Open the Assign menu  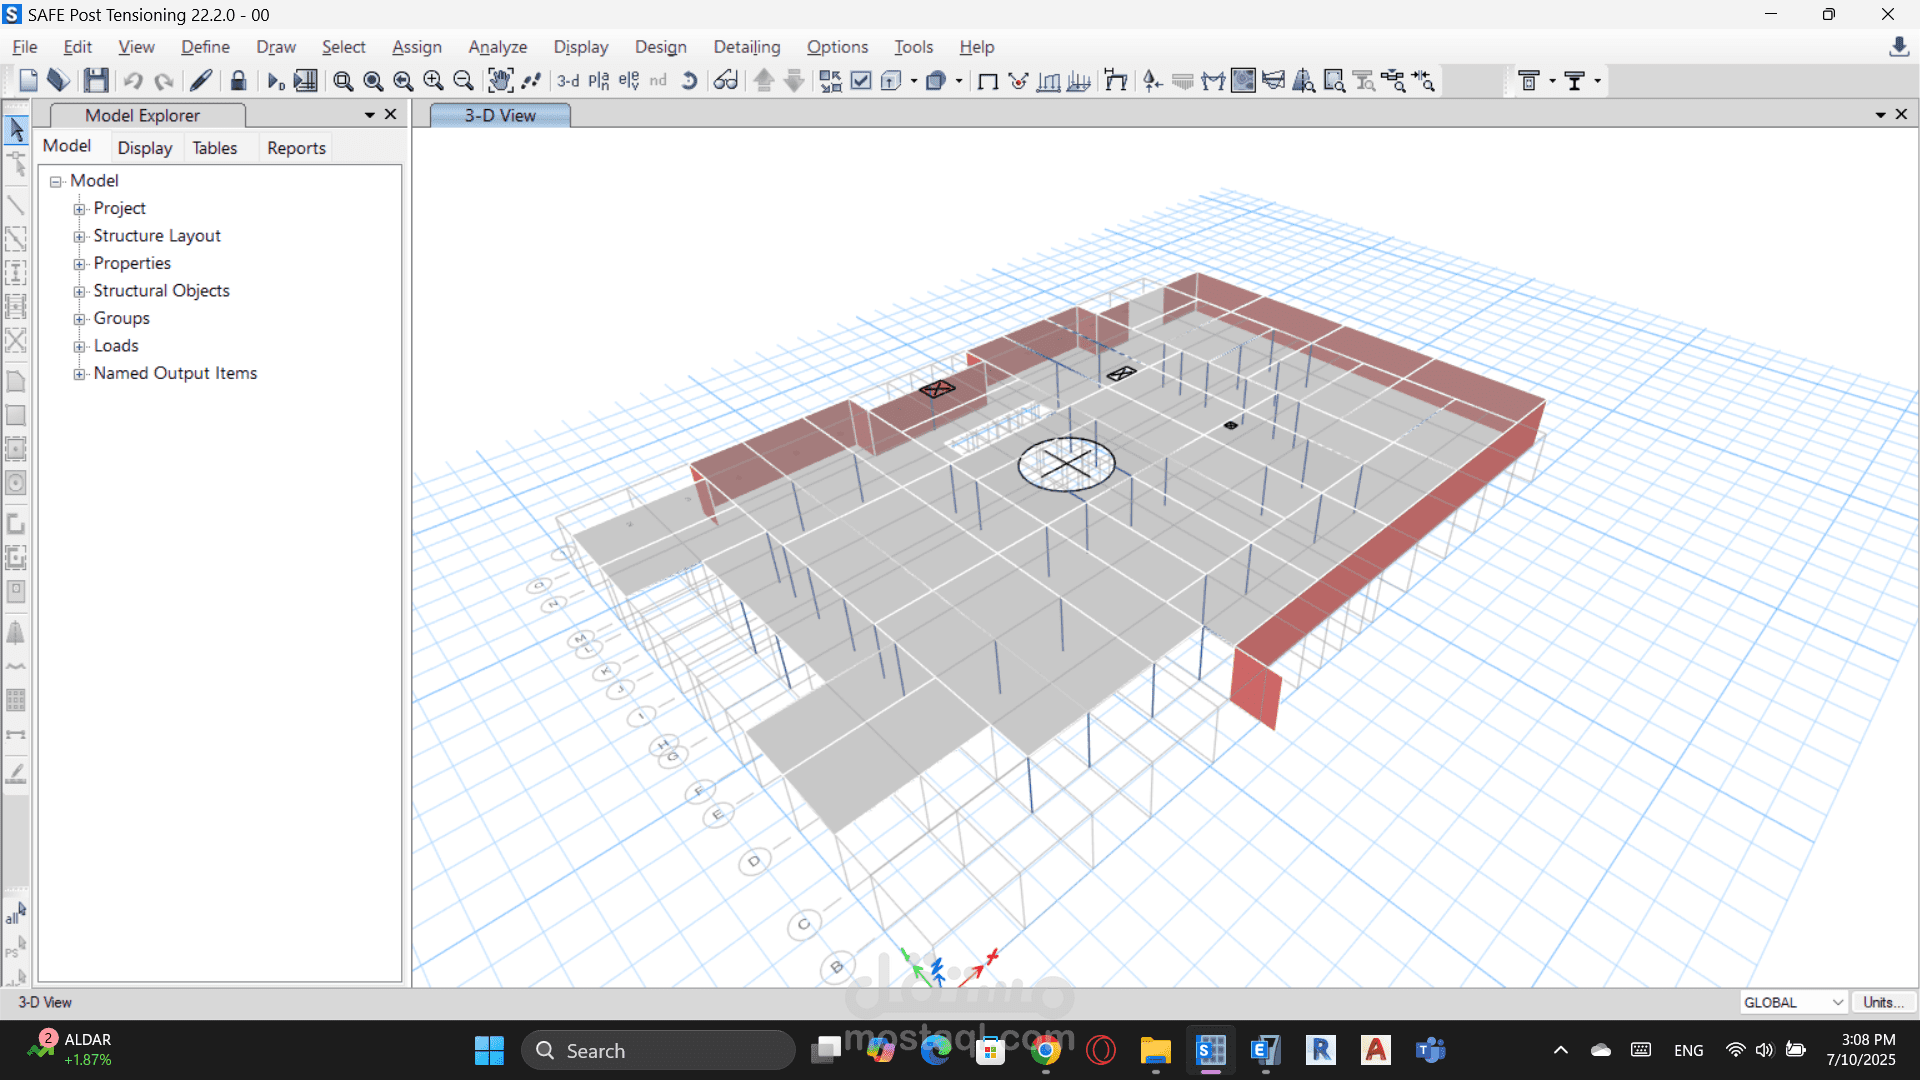point(416,47)
